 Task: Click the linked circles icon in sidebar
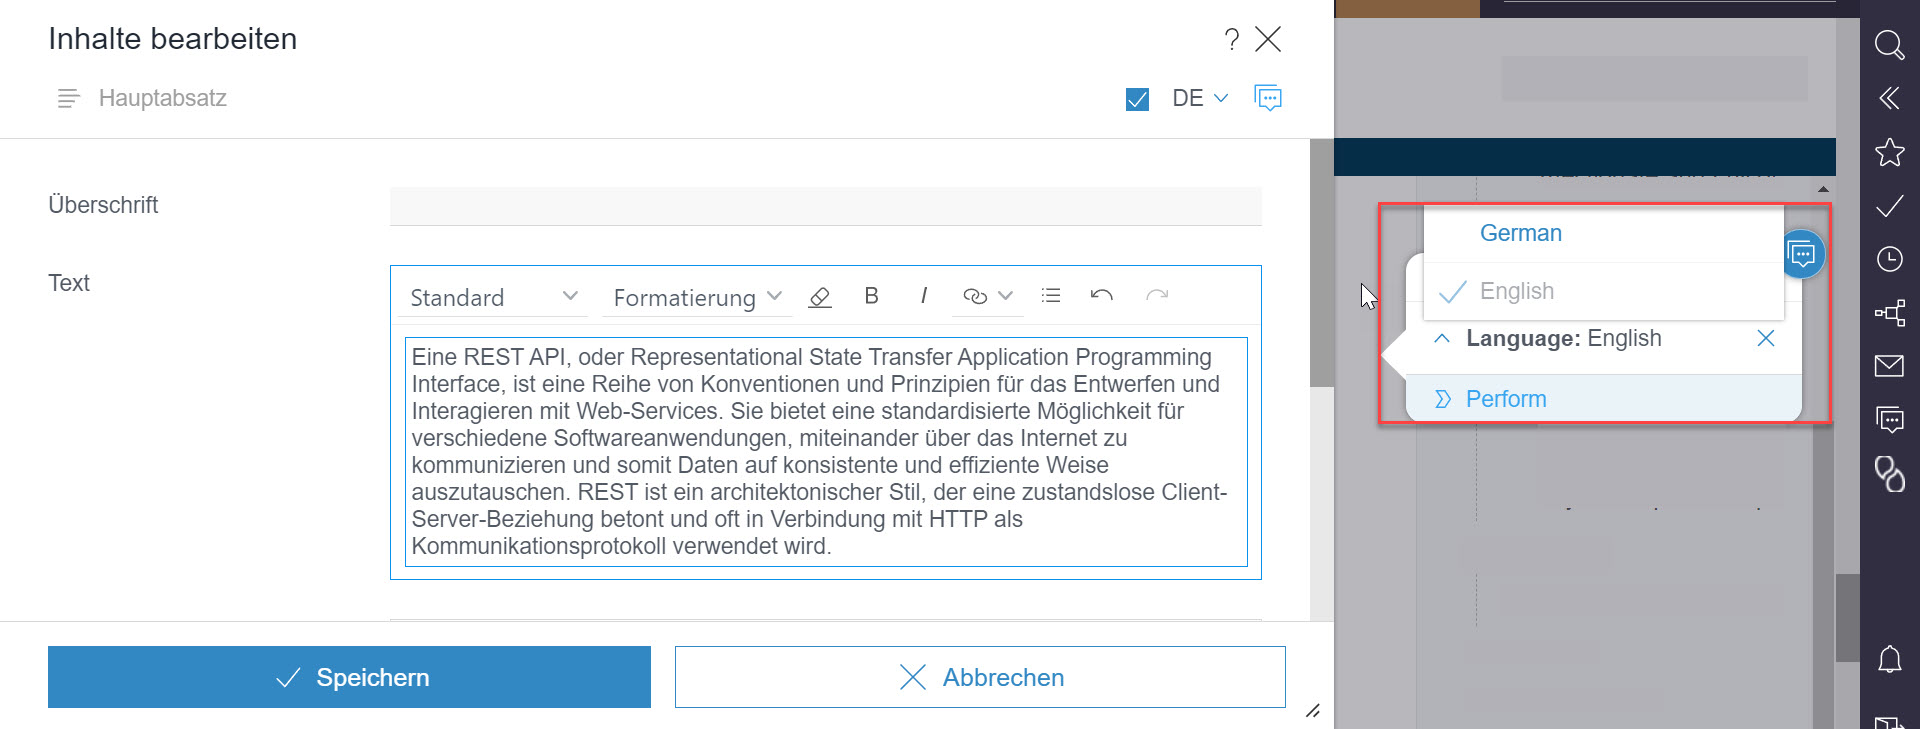tap(1889, 474)
